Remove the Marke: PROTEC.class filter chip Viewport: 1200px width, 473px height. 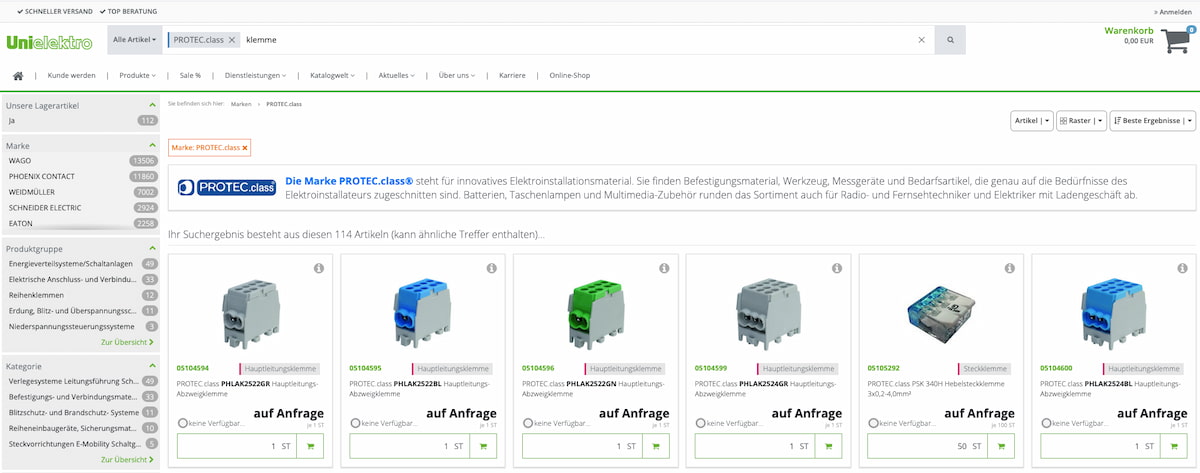245,148
